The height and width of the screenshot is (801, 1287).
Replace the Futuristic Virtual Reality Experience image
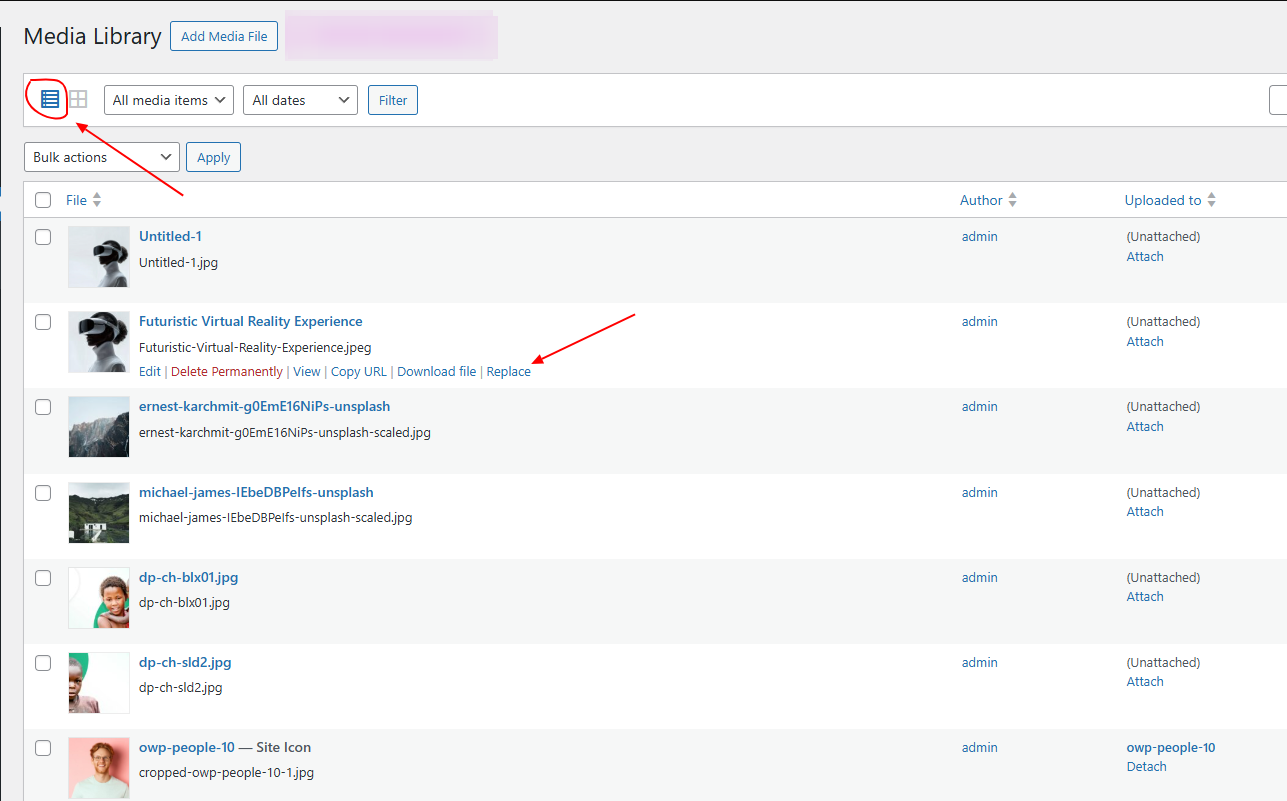(508, 371)
